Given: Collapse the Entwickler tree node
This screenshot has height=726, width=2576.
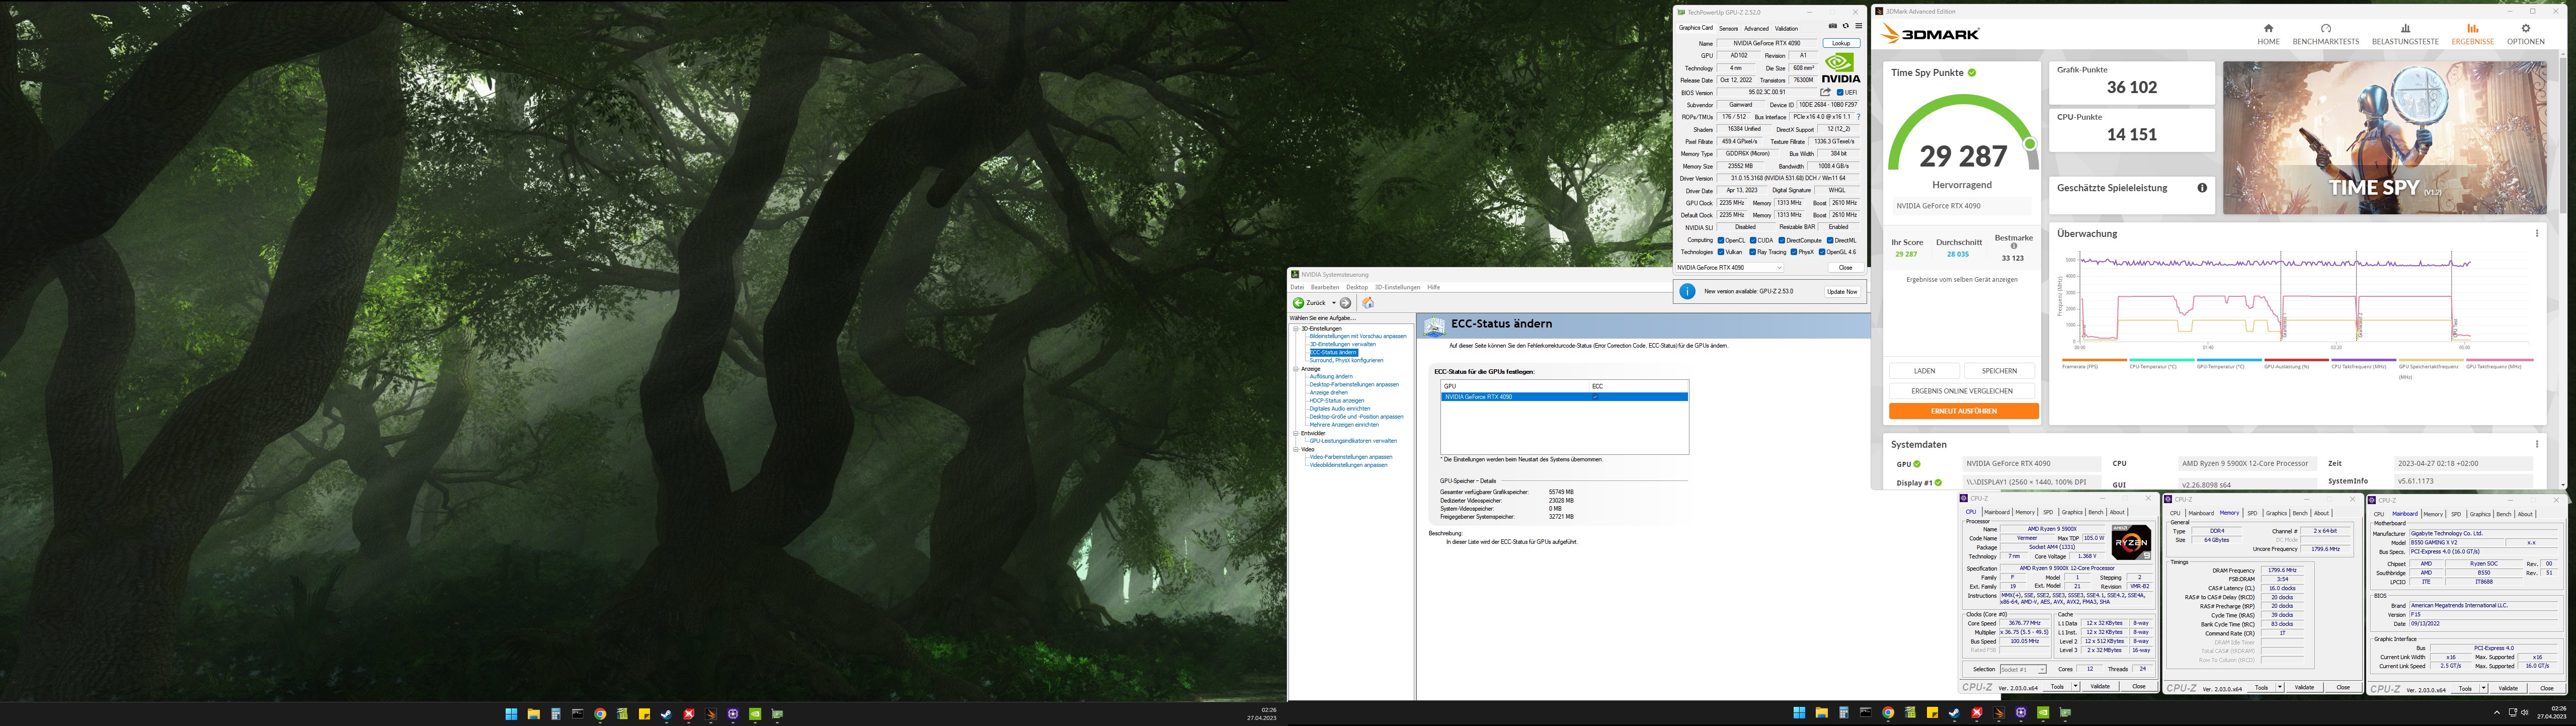Looking at the screenshot, I should (x=1295, y=433).
